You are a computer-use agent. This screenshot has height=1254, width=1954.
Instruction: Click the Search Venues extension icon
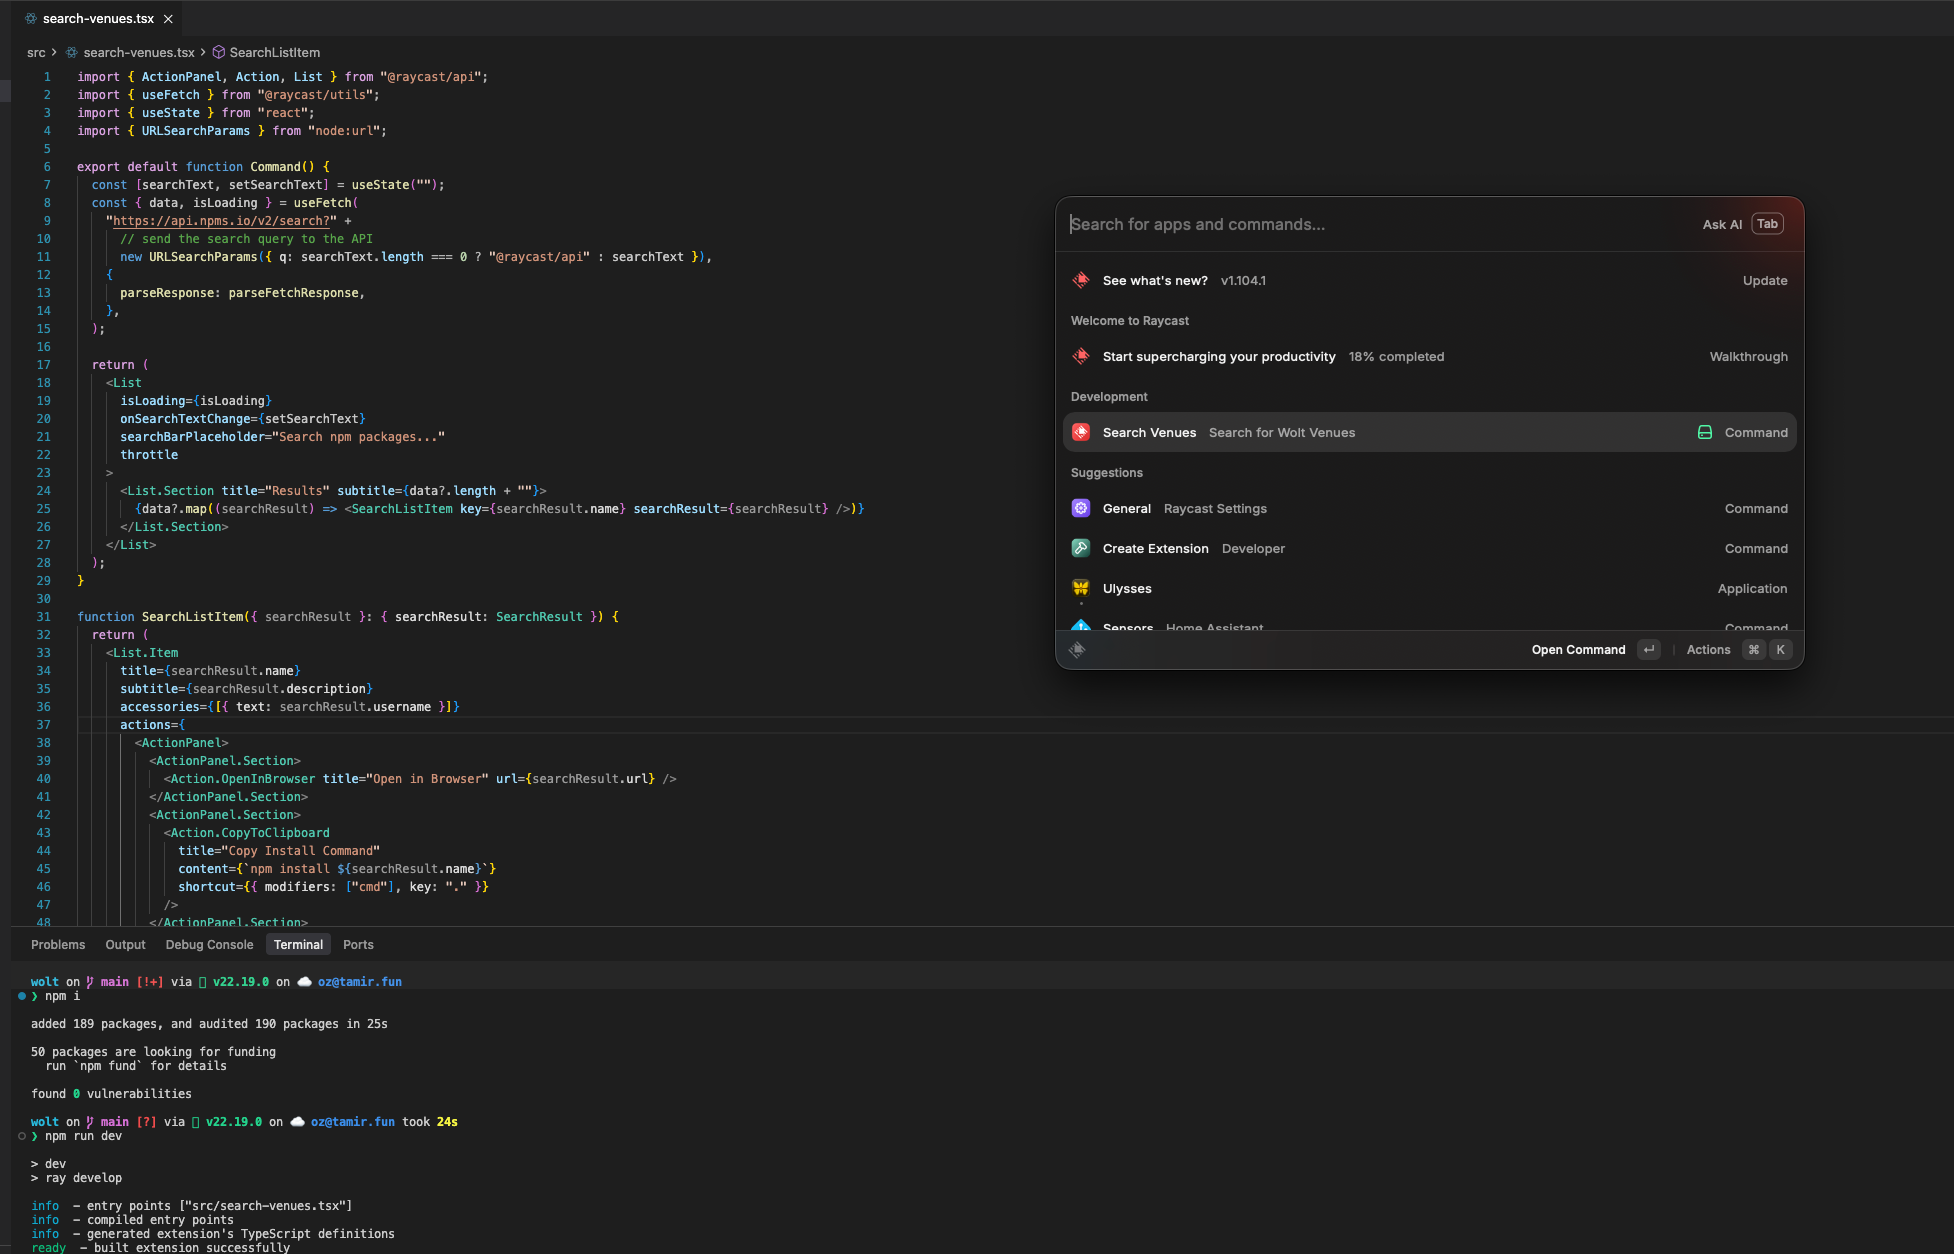1081,432
